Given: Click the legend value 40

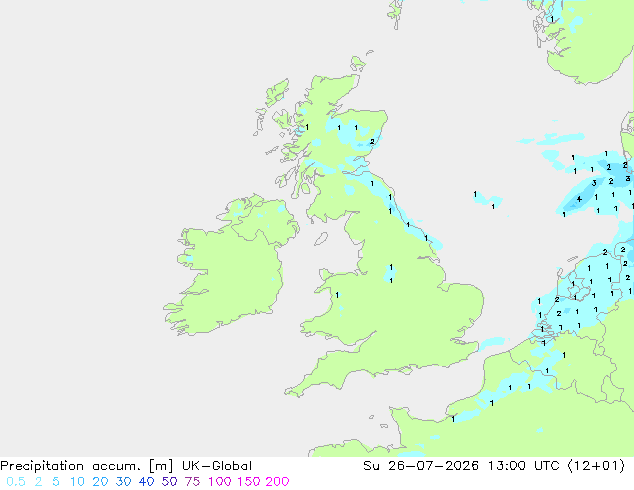Looking at the screenshot, I should [x=146, y=482].
